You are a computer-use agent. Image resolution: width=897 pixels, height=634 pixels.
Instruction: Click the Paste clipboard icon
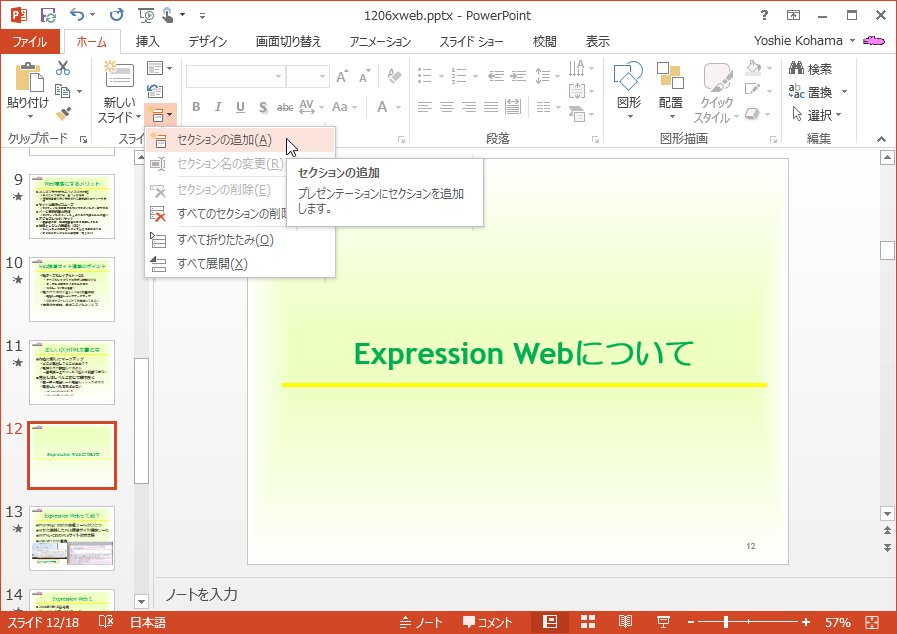point(29,78)
